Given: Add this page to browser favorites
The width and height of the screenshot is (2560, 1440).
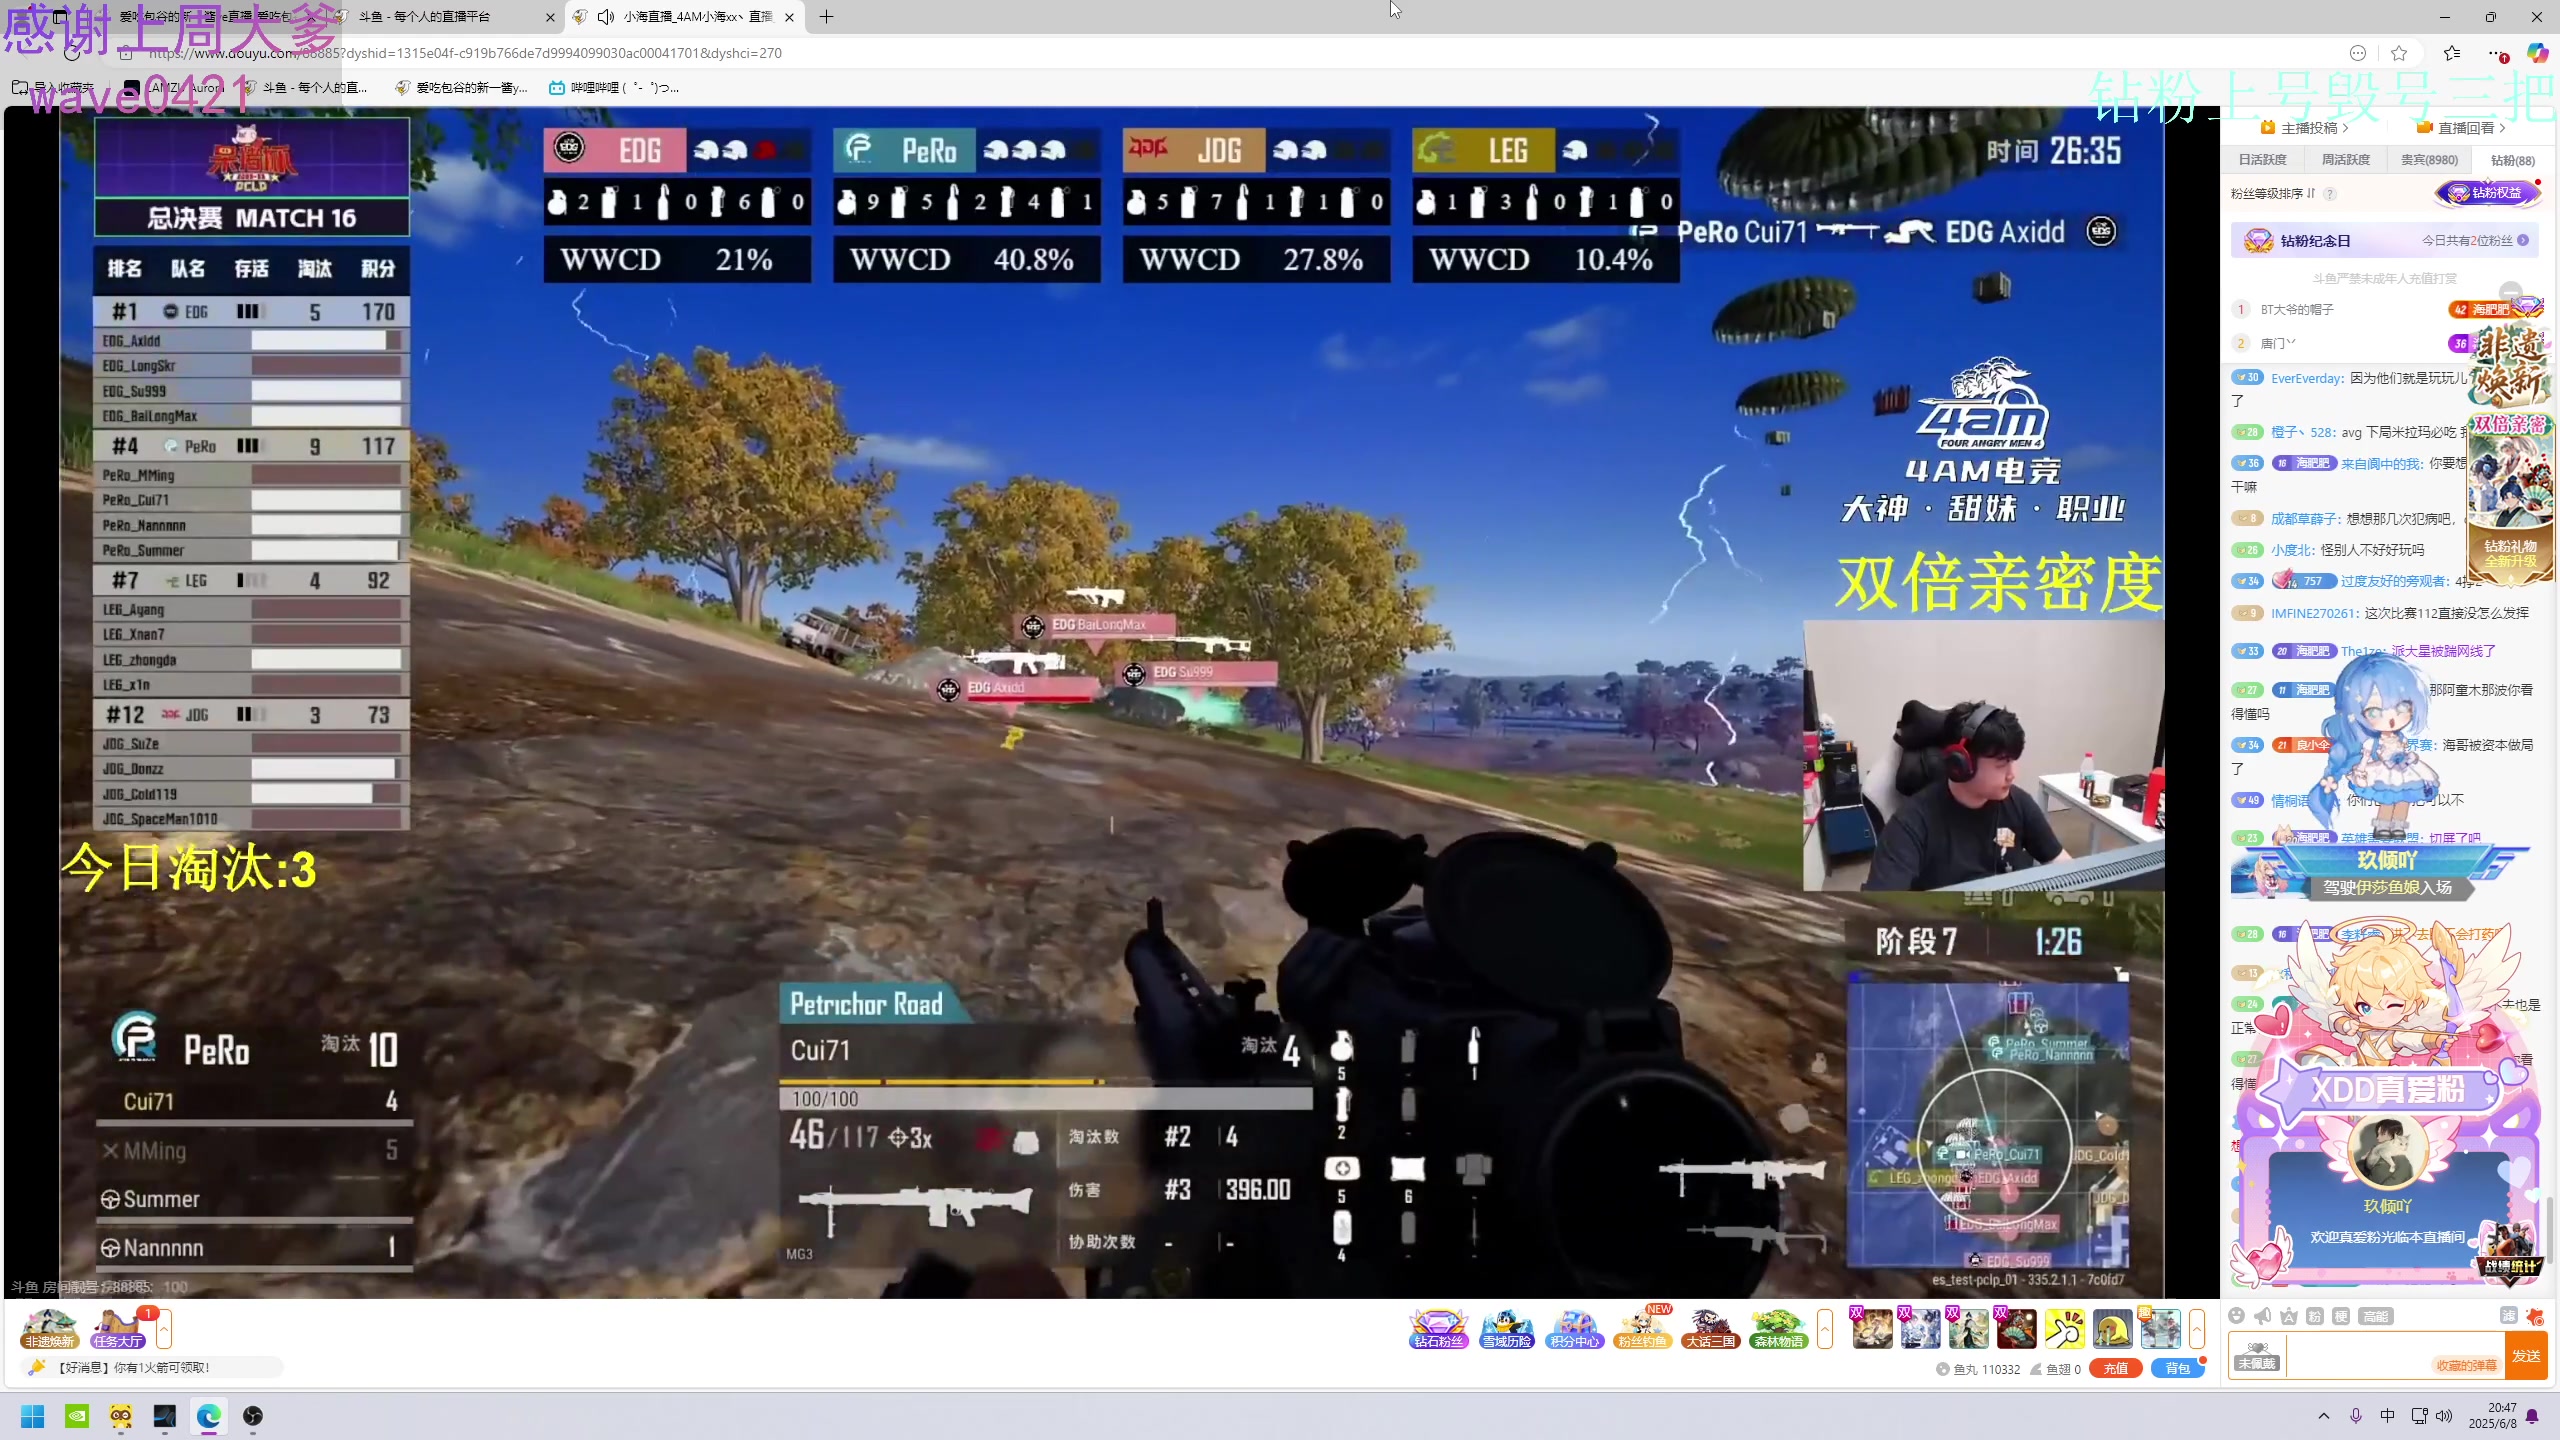Looking at the screenshot, I should click(2399, 53).
